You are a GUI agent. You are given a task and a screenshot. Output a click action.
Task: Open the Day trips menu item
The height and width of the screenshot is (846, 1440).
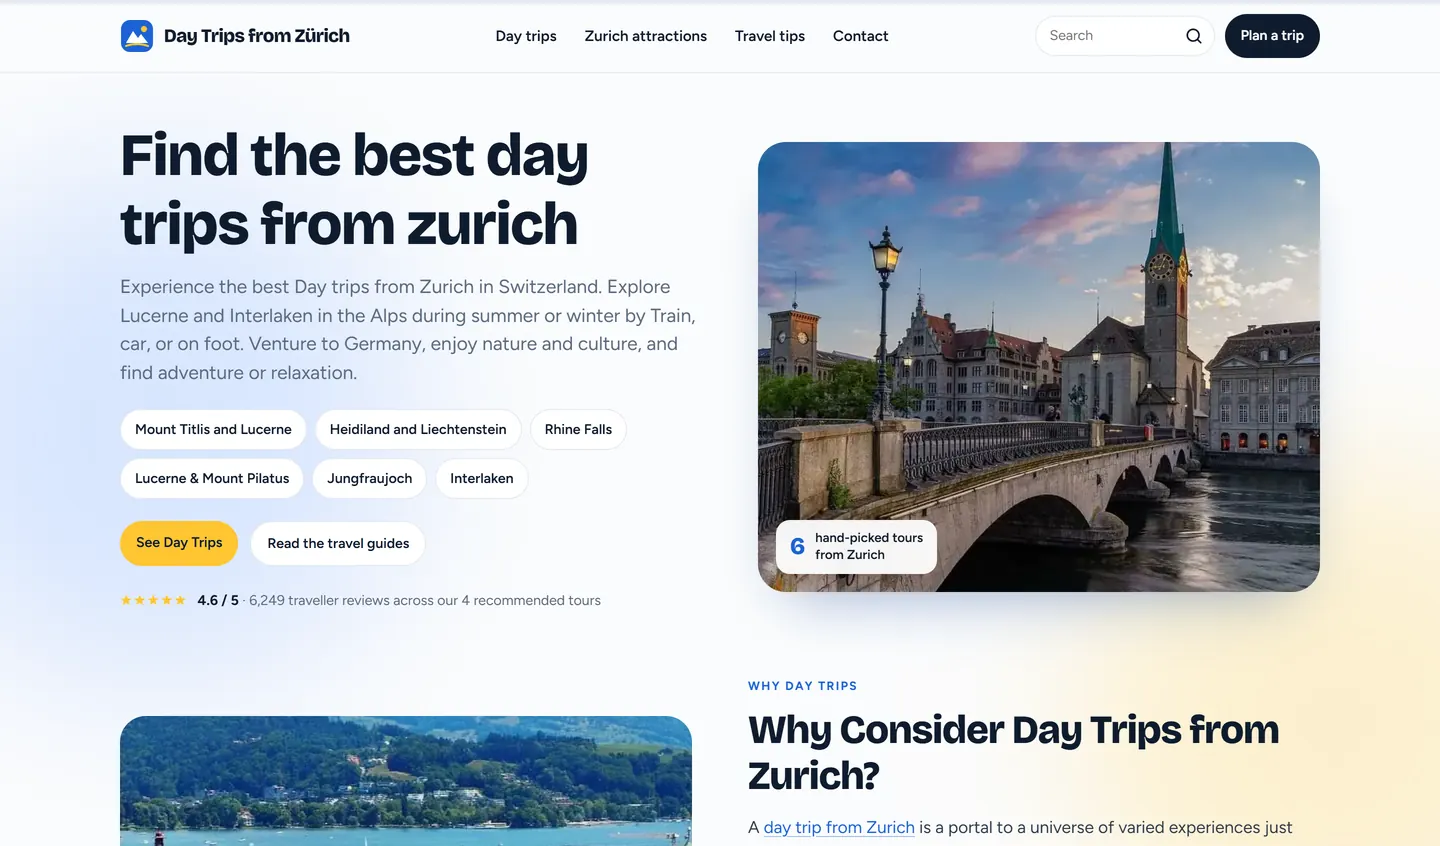point(526,36)
